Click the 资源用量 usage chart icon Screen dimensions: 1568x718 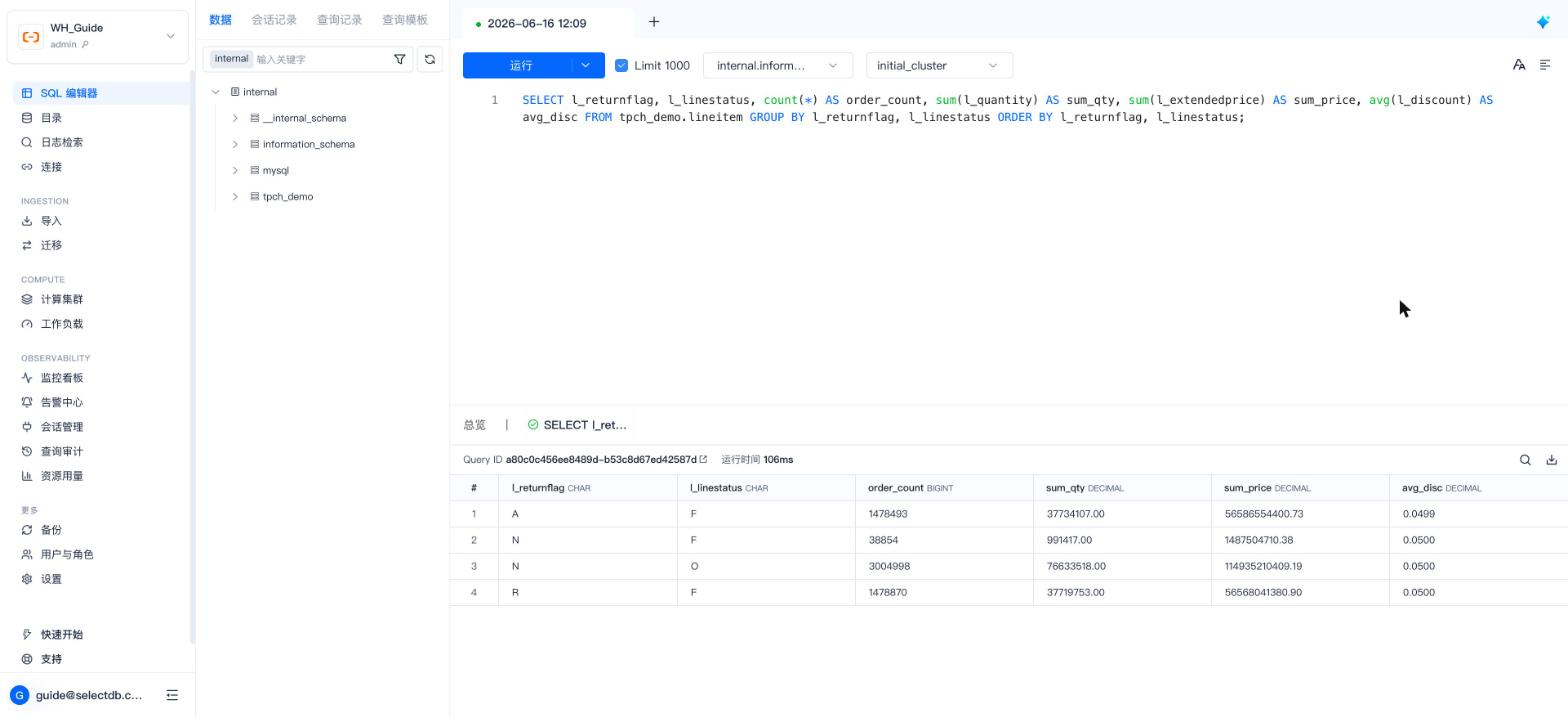coord(27,476)
